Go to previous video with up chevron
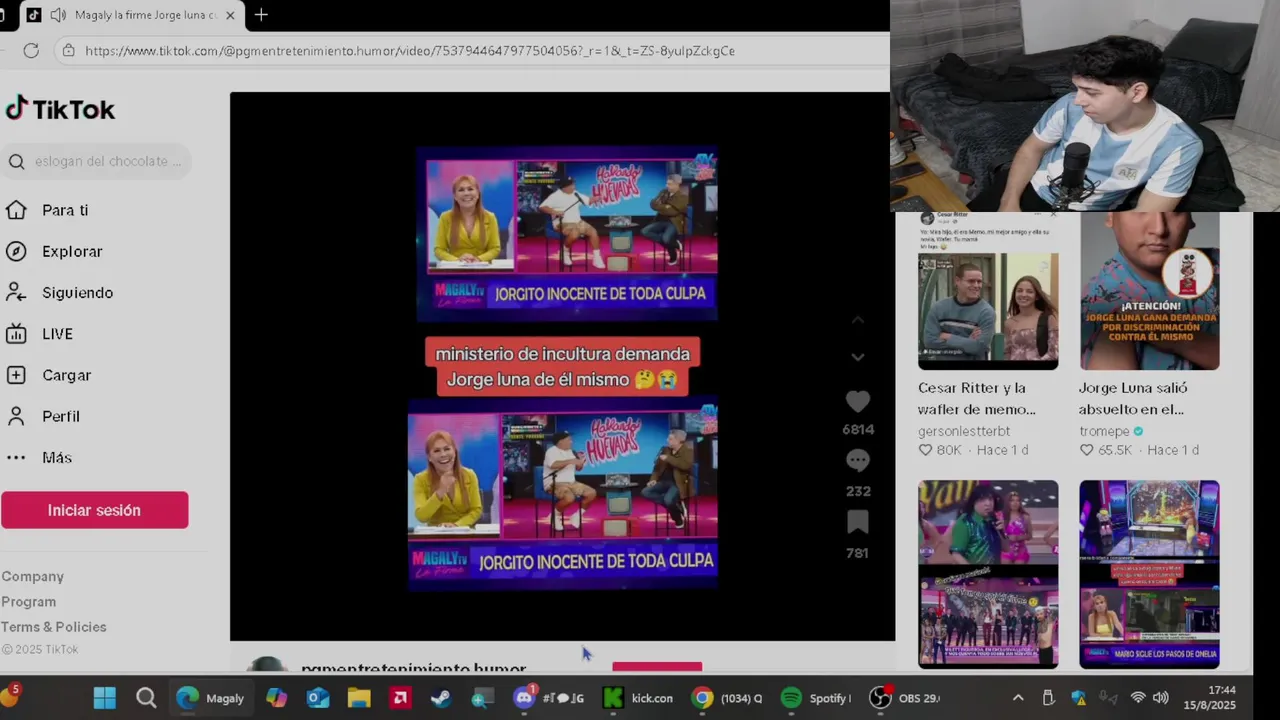The height and width of the screenshot is (720, 1280). (858, 321)
